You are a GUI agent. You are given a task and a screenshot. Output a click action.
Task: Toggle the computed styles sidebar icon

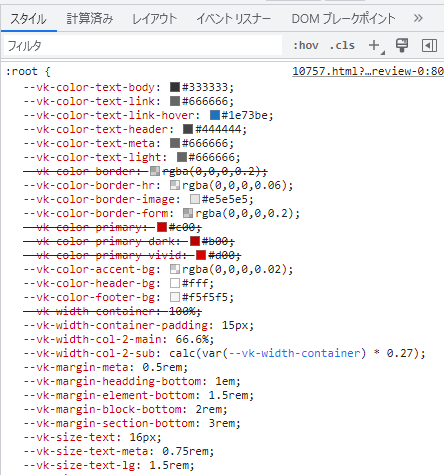(x=429, y=46)
